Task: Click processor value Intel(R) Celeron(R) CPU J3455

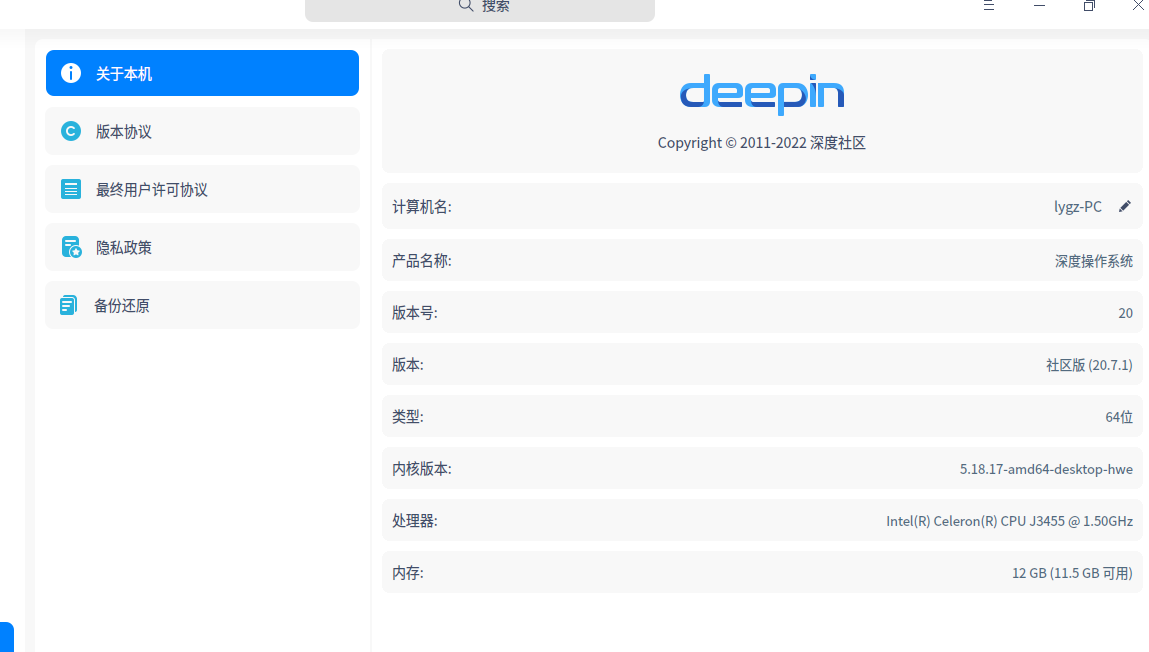Action: click(x=1010, y=521)
